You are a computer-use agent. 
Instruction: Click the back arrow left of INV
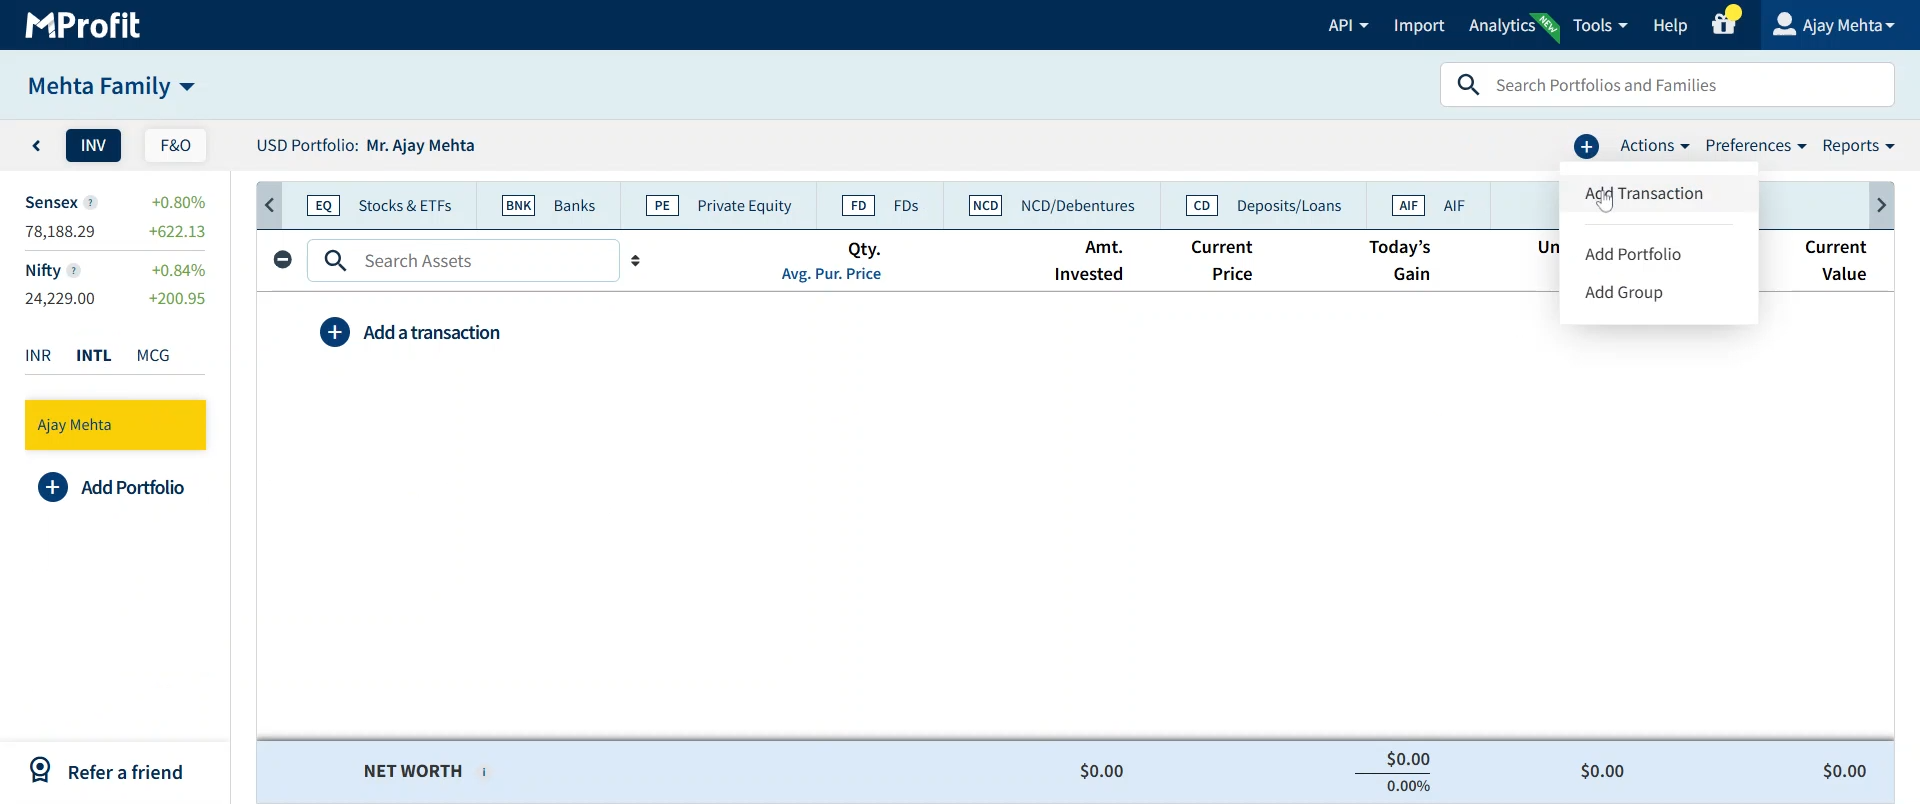37,146
